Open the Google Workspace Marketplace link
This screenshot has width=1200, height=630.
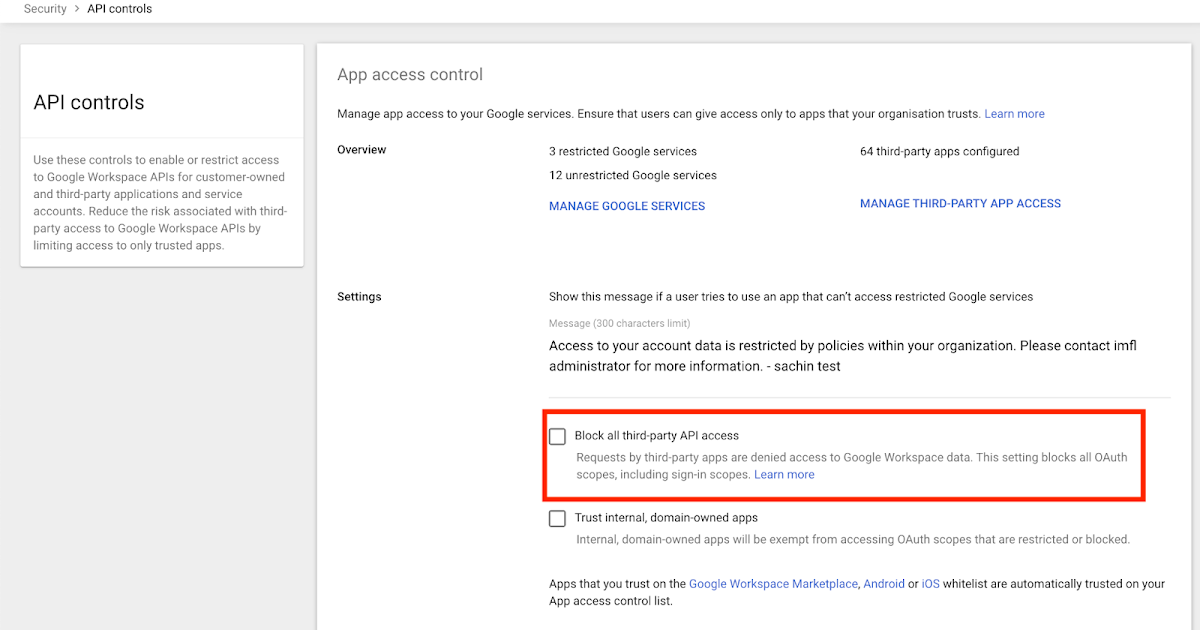tap(773, 584)
